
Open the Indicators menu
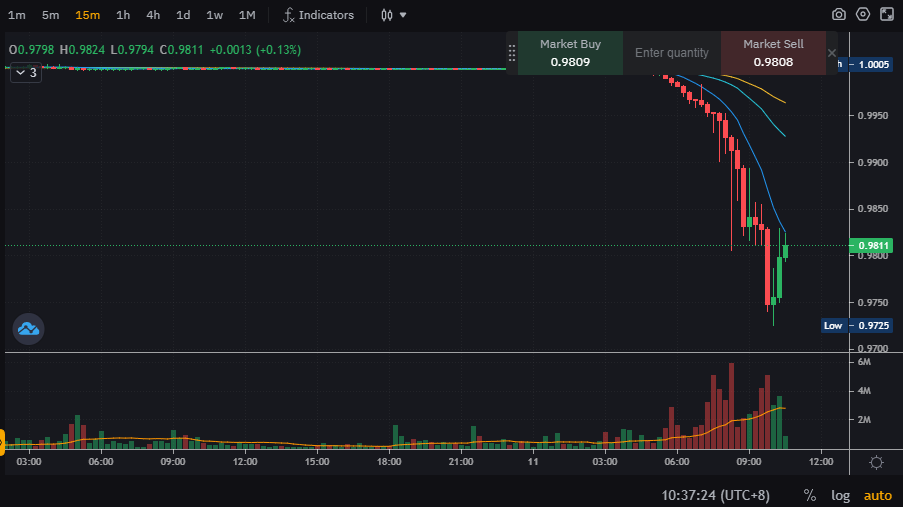coord(318,15)
